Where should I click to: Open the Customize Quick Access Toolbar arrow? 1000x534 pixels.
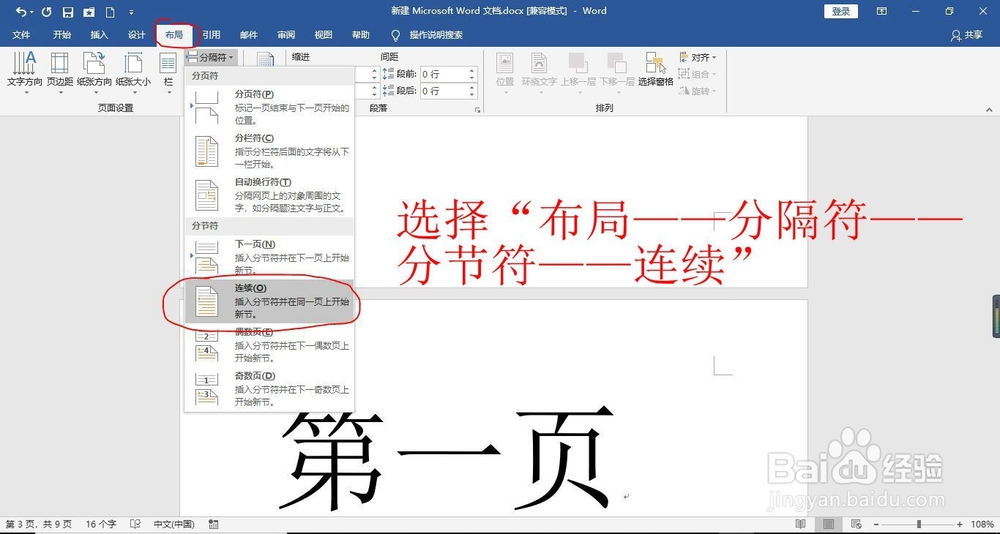point(131,11)
